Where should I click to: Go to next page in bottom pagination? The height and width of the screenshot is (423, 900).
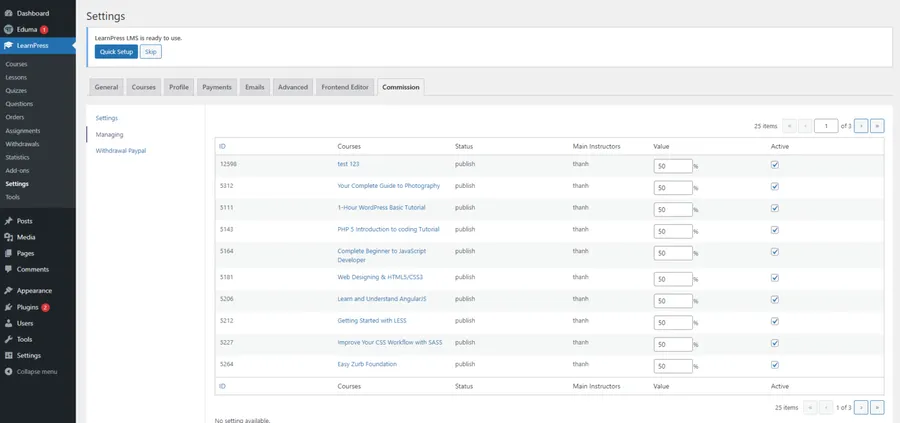pyautogui.click(x=860, y=408)
